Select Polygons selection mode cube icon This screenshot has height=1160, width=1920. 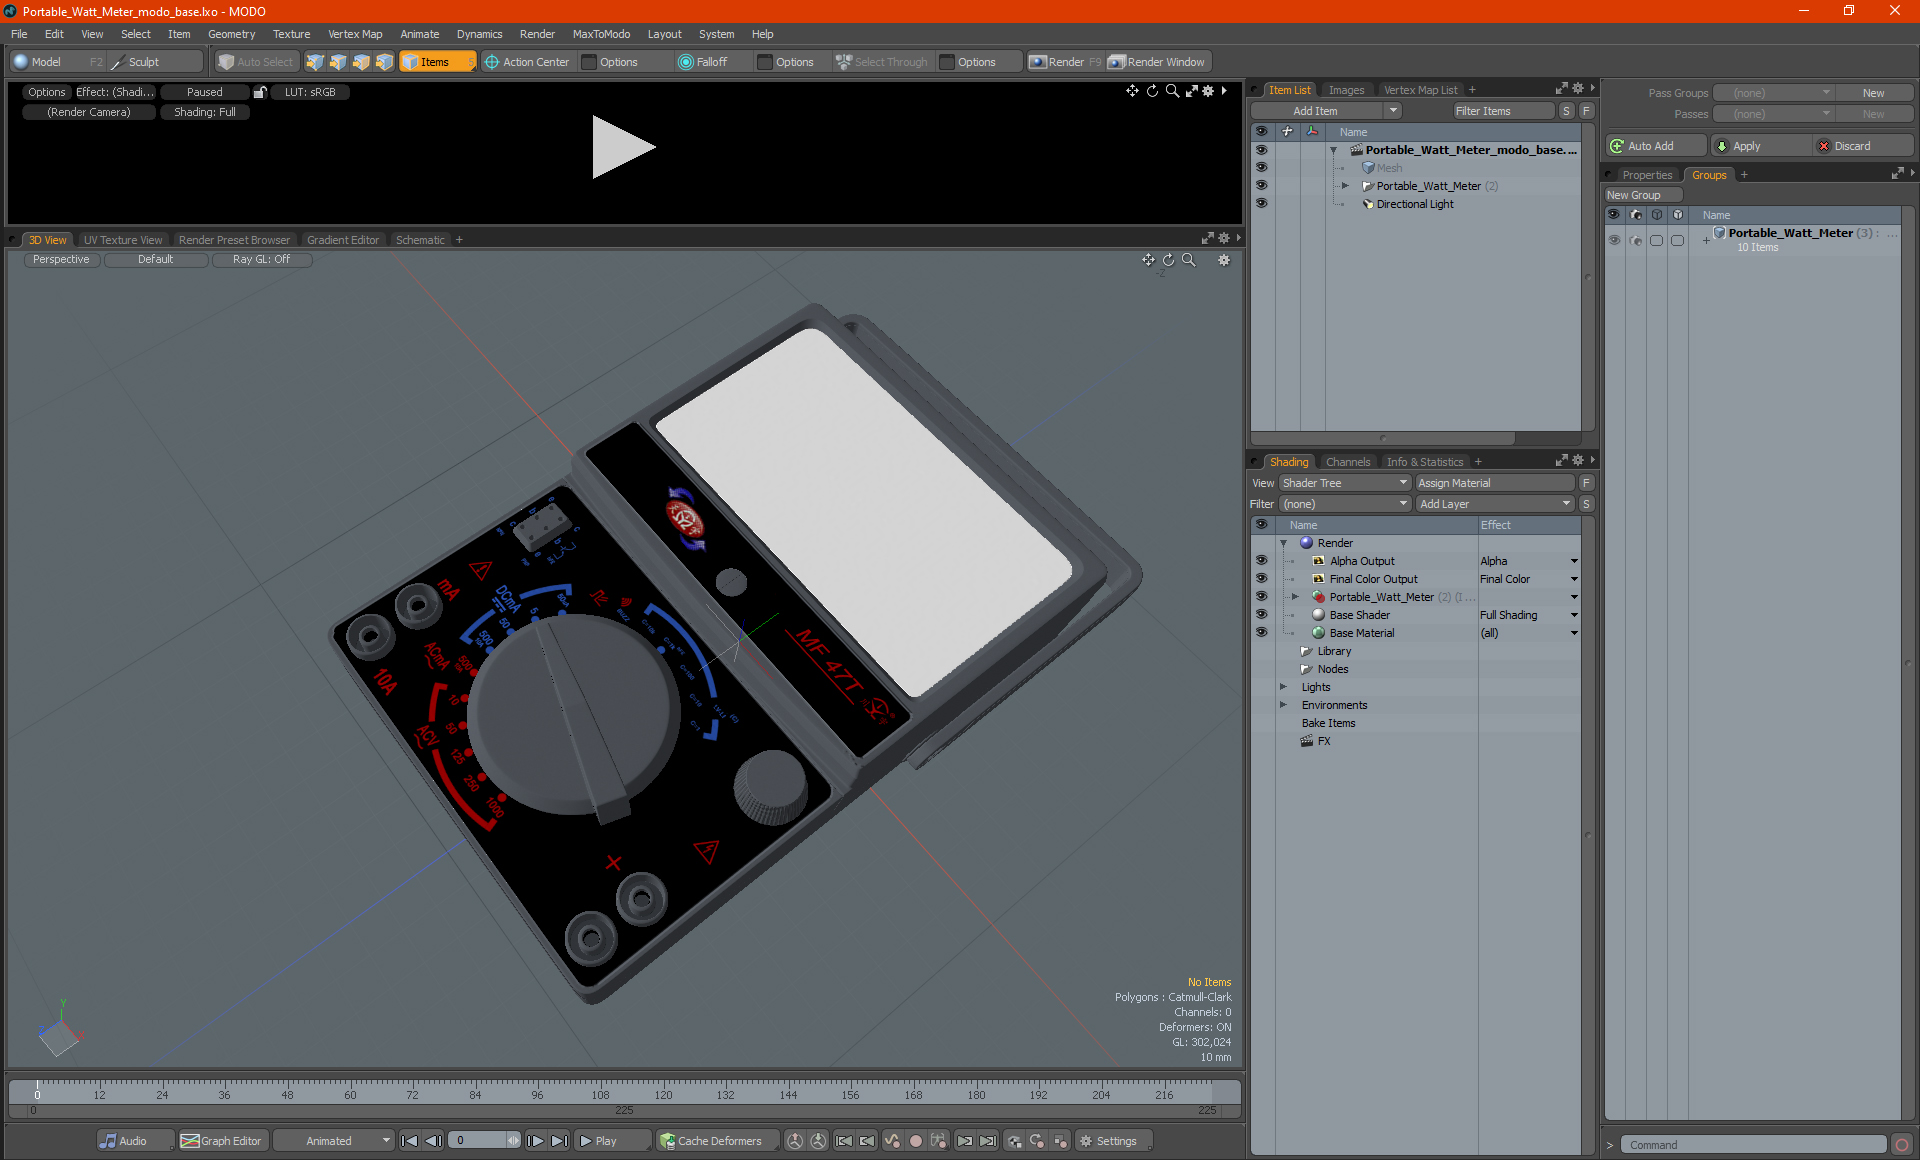click(x=361, y=62)
